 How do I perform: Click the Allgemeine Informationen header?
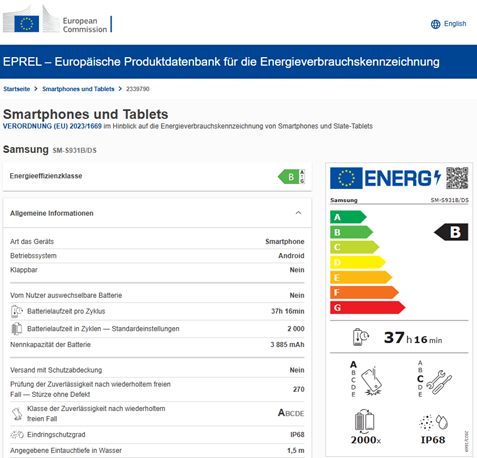coord(157,213)
